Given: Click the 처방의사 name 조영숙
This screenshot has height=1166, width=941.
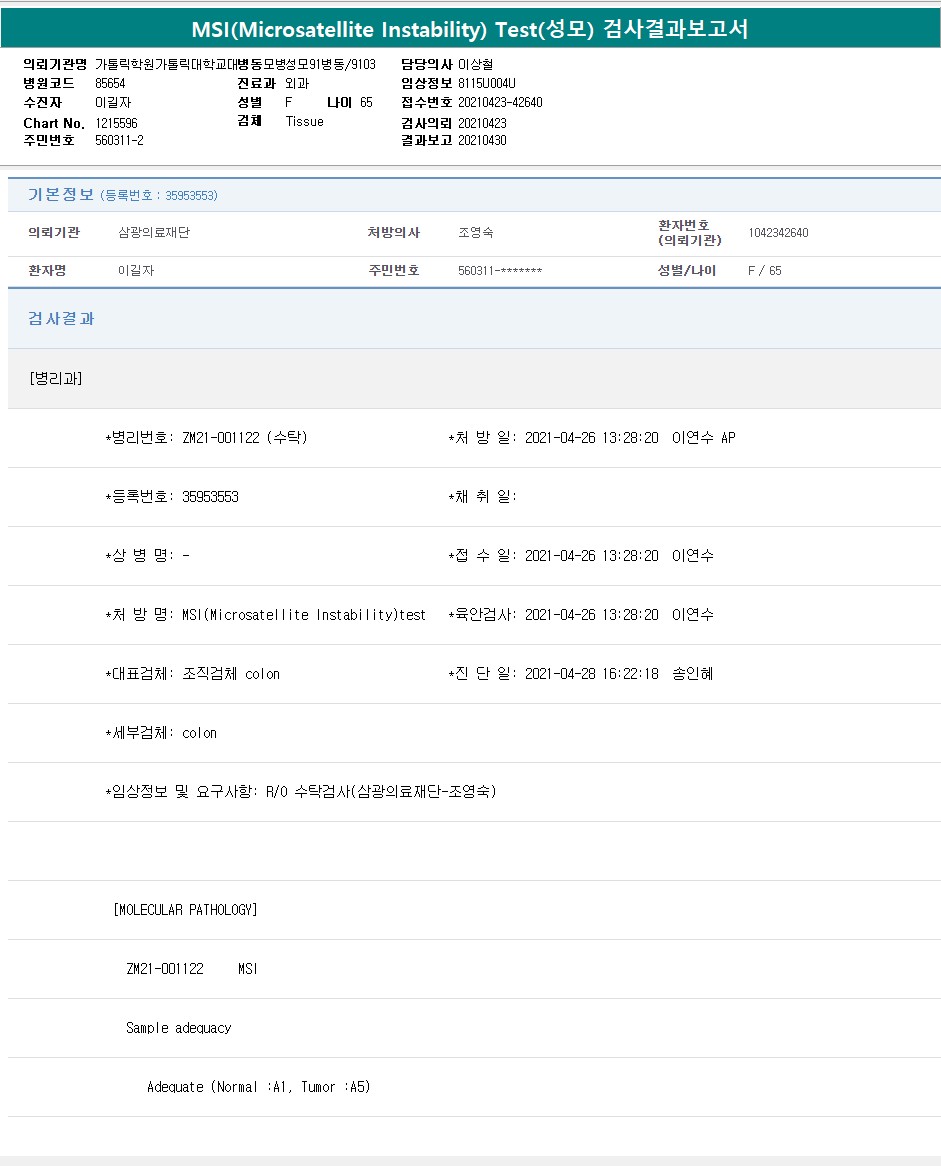Looking at the screenshot, I should click(476, 233).
